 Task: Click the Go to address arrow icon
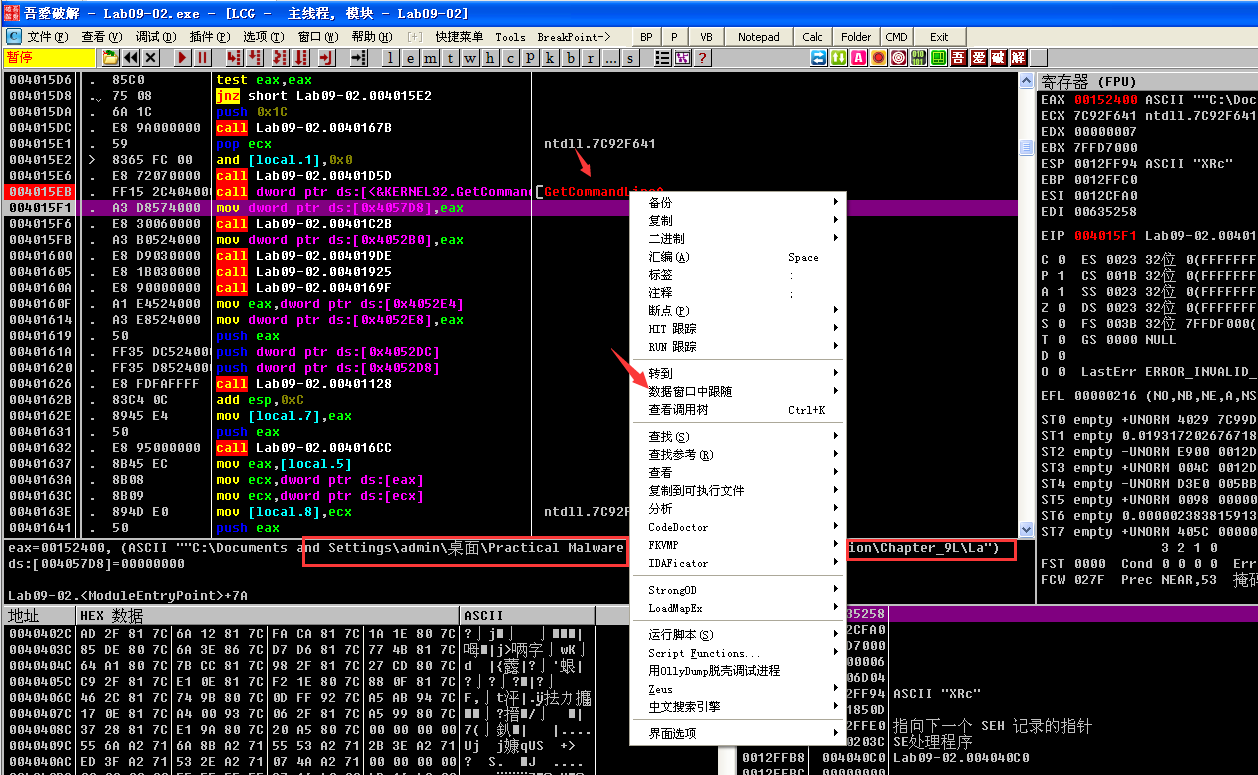pos(359,58)
